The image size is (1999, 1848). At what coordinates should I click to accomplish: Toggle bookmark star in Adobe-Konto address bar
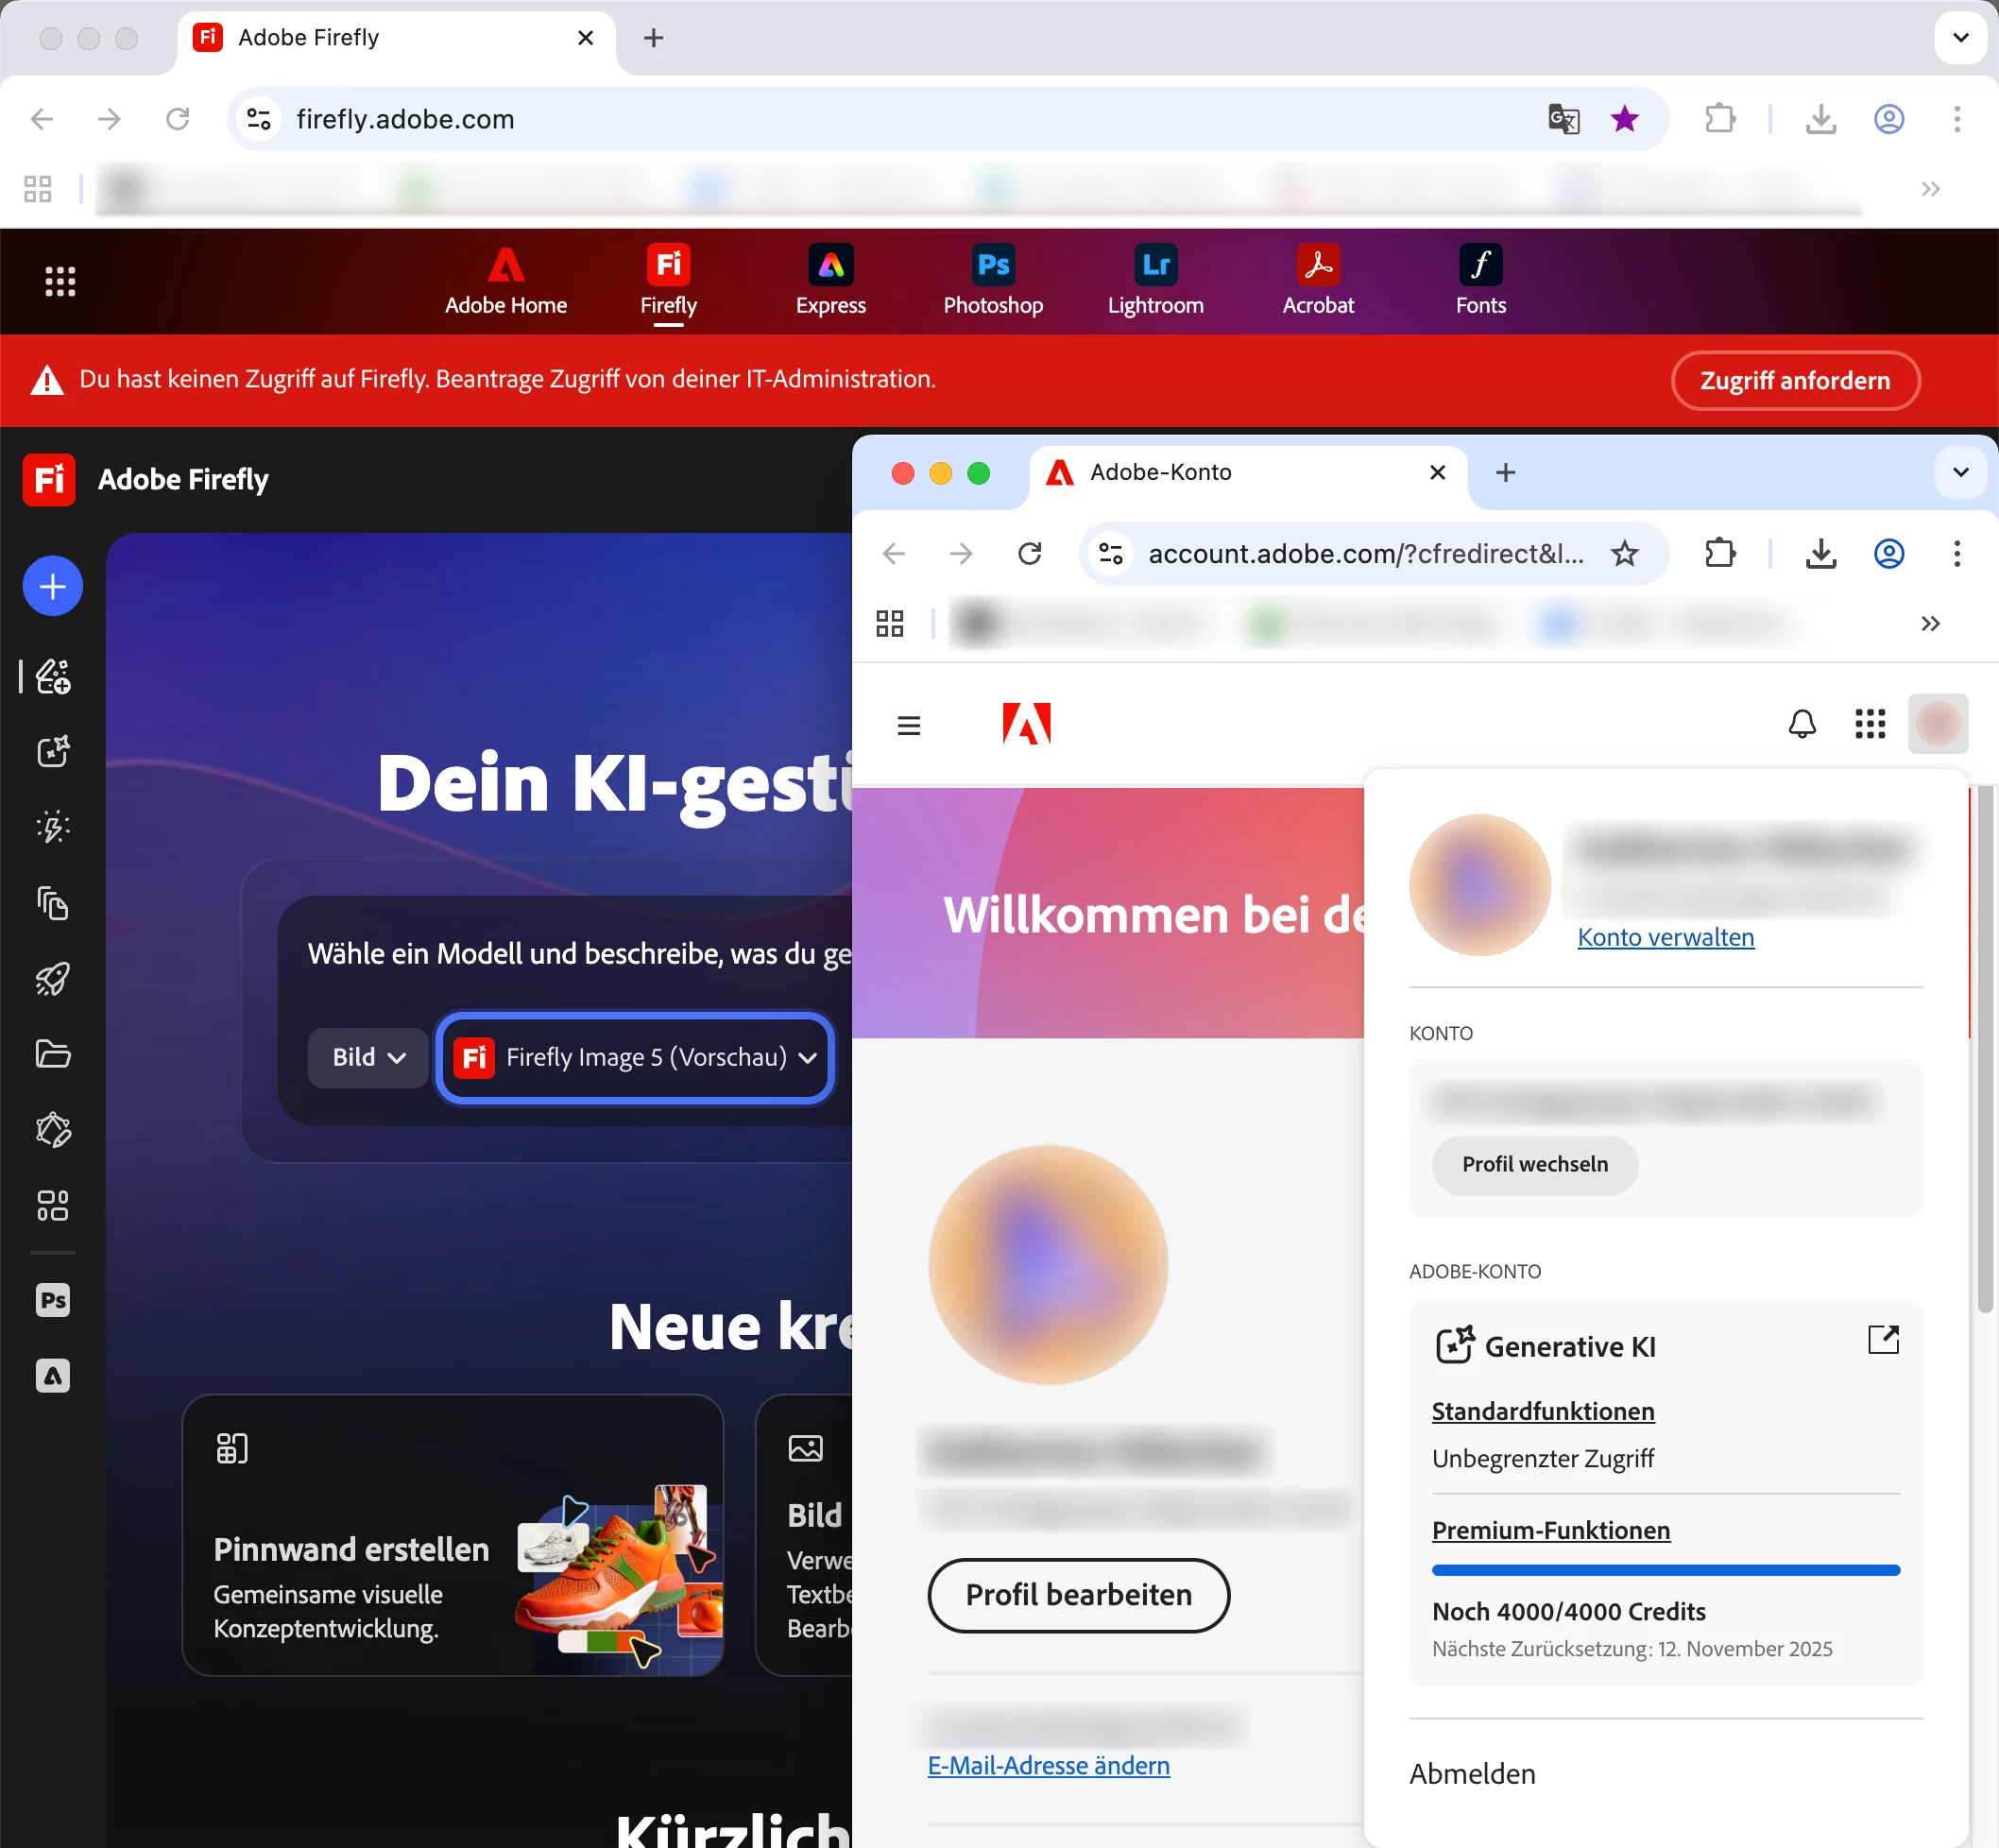[x=1624, y=553]
